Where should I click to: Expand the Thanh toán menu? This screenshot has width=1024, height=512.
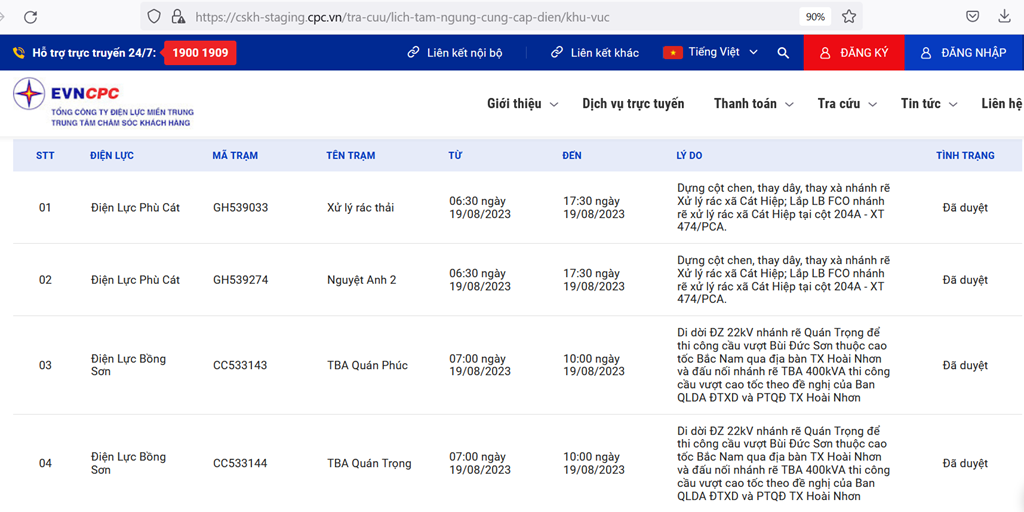754,104
